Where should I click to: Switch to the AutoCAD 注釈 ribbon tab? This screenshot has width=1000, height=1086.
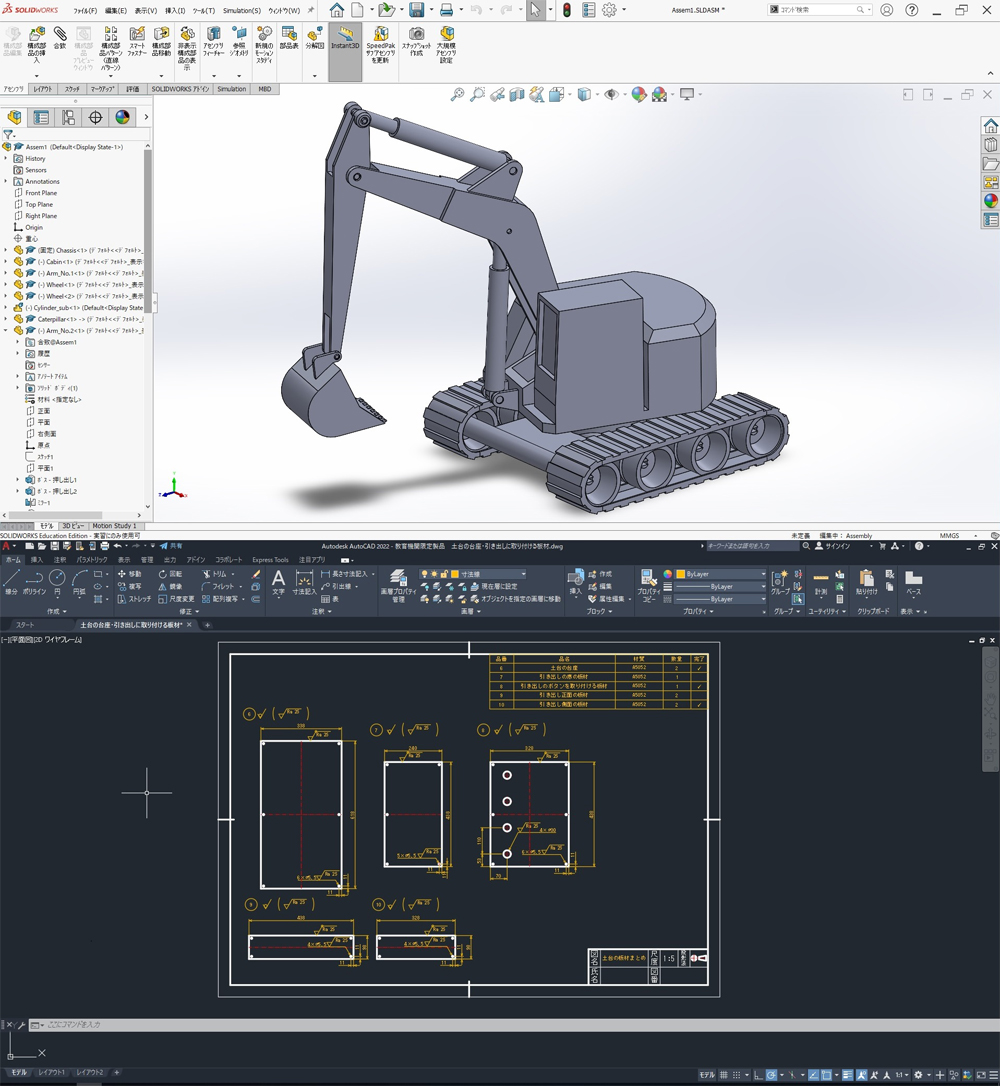[60, 560]
